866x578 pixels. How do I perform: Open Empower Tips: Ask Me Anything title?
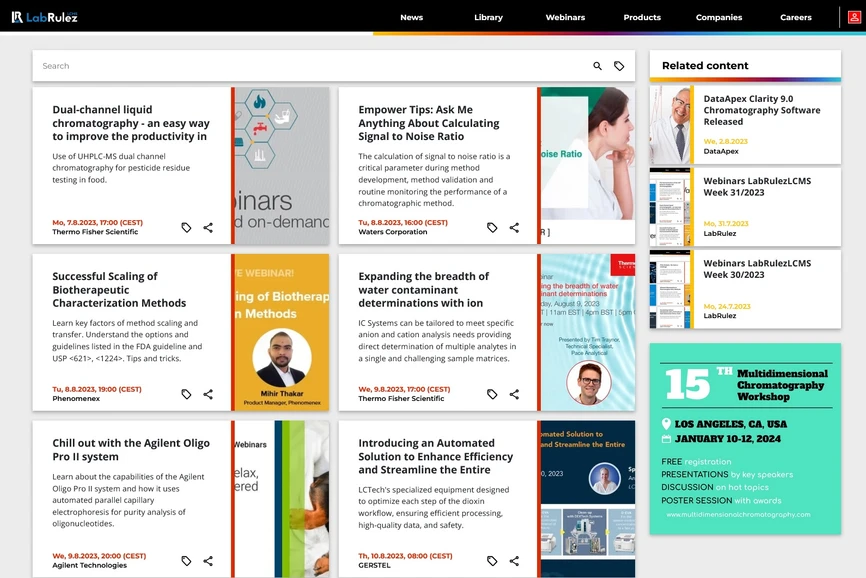[429, 123]
